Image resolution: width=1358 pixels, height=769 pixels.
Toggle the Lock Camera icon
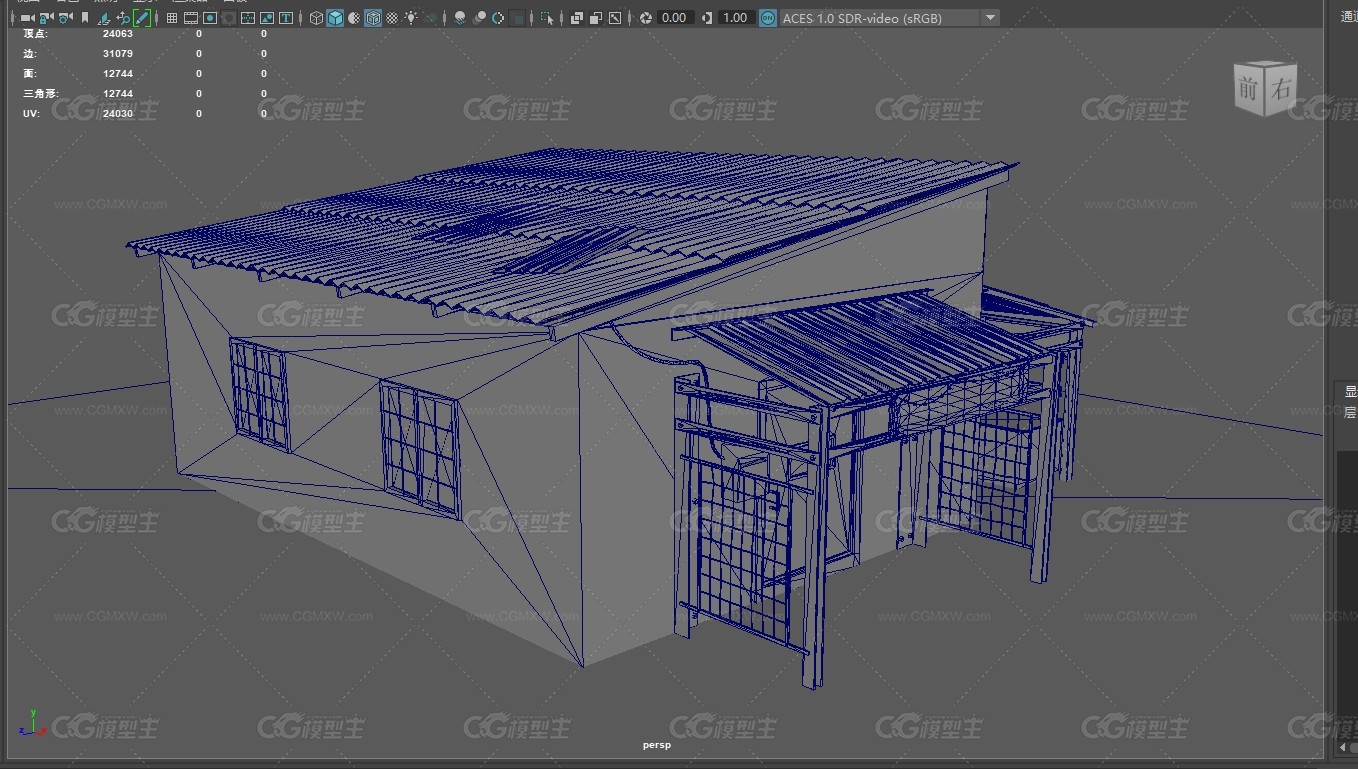click(x=46, y=18)
